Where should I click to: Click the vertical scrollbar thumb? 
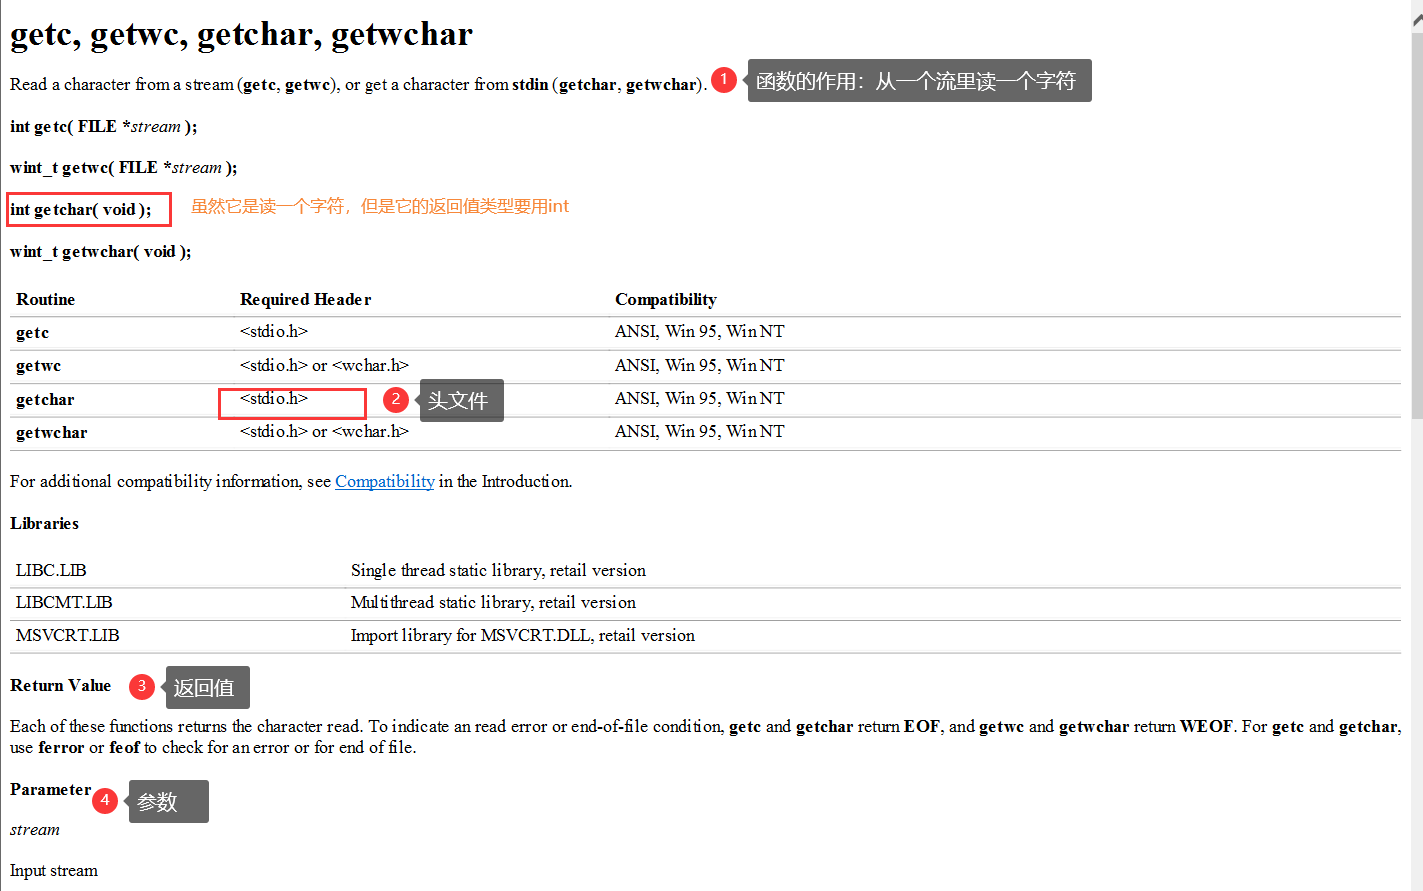1417,225
